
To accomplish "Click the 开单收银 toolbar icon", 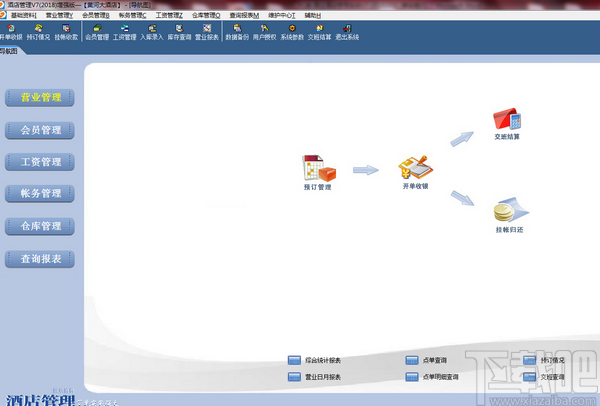I will (x=11, y=33).
